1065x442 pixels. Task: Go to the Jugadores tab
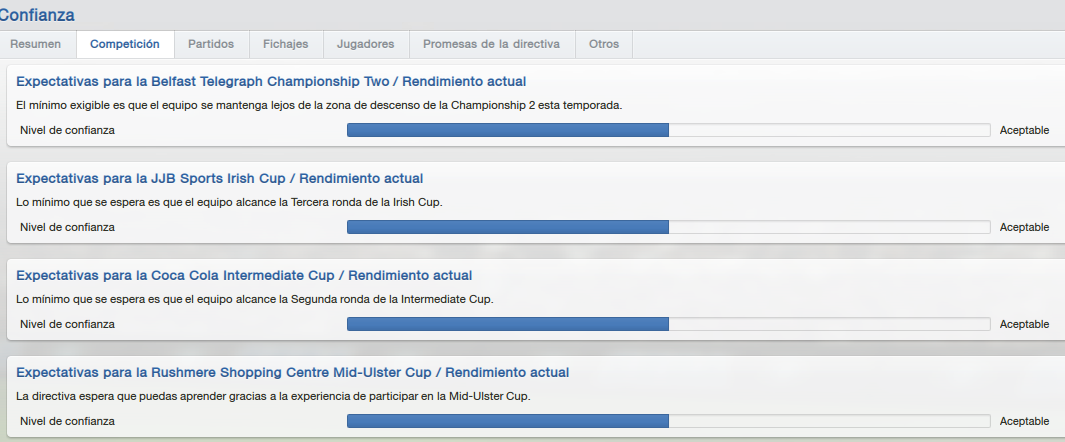(365, 44)
